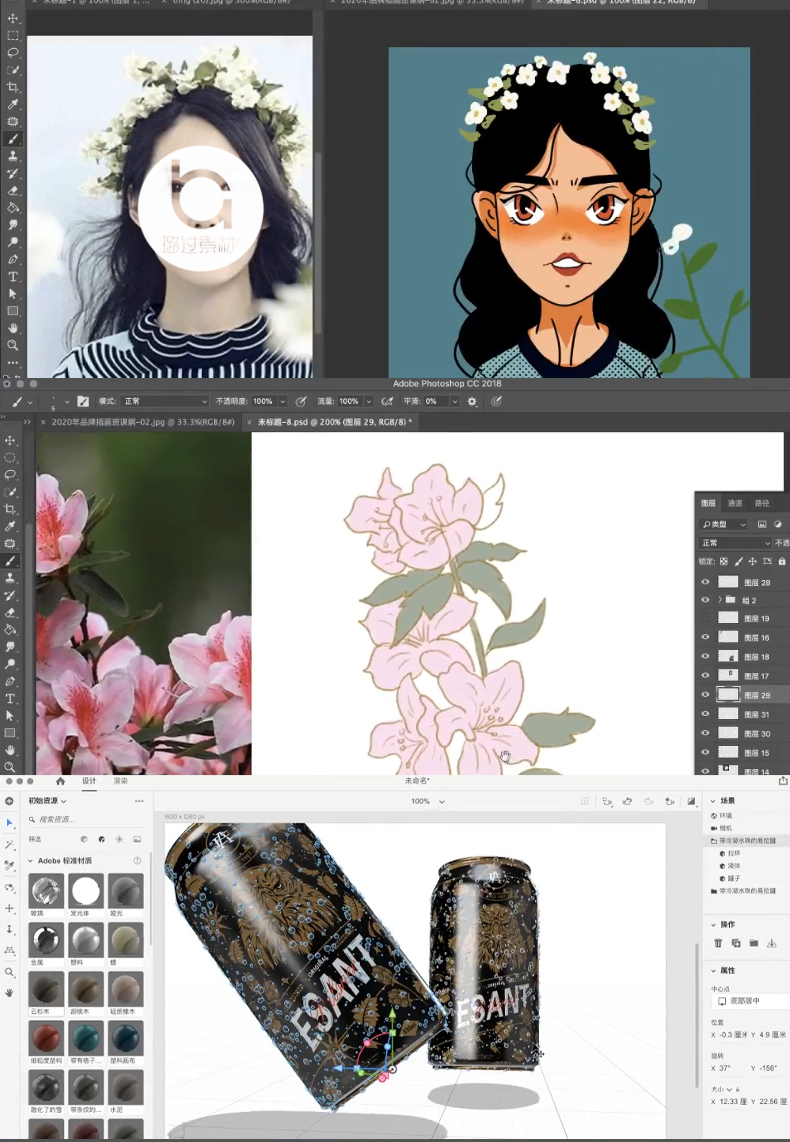Hide group 组 2 with its eye icon

[x=705, y=600]
